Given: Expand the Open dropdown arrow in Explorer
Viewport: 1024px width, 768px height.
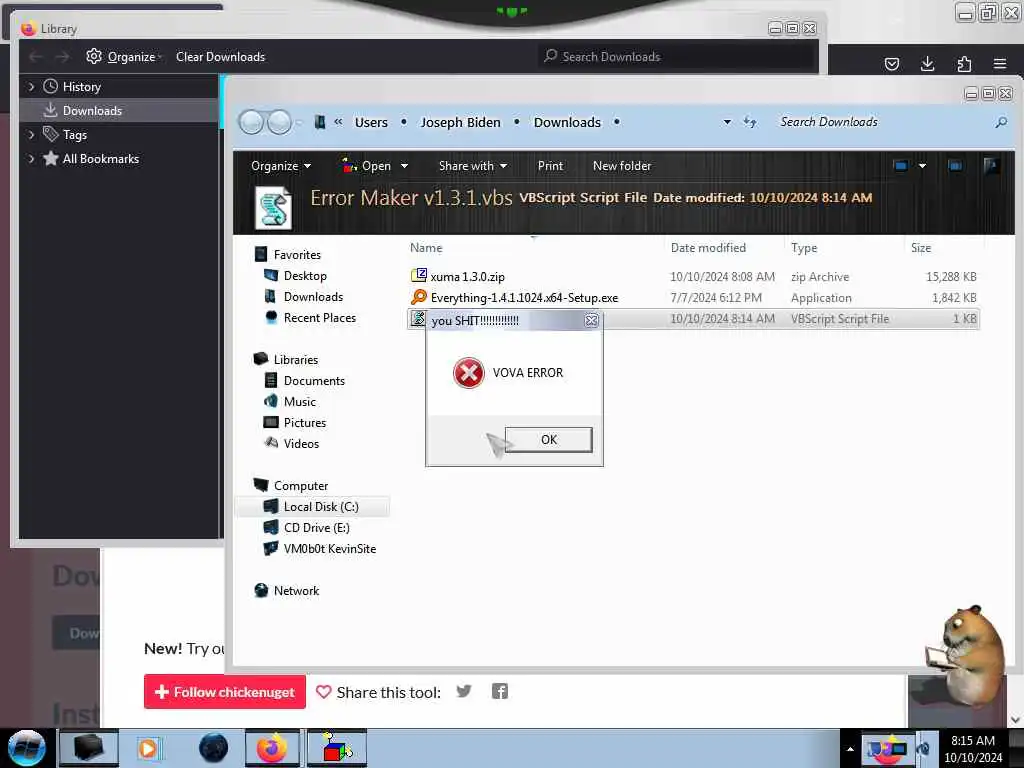Looking at the screenshot, I should coord(404,166).
